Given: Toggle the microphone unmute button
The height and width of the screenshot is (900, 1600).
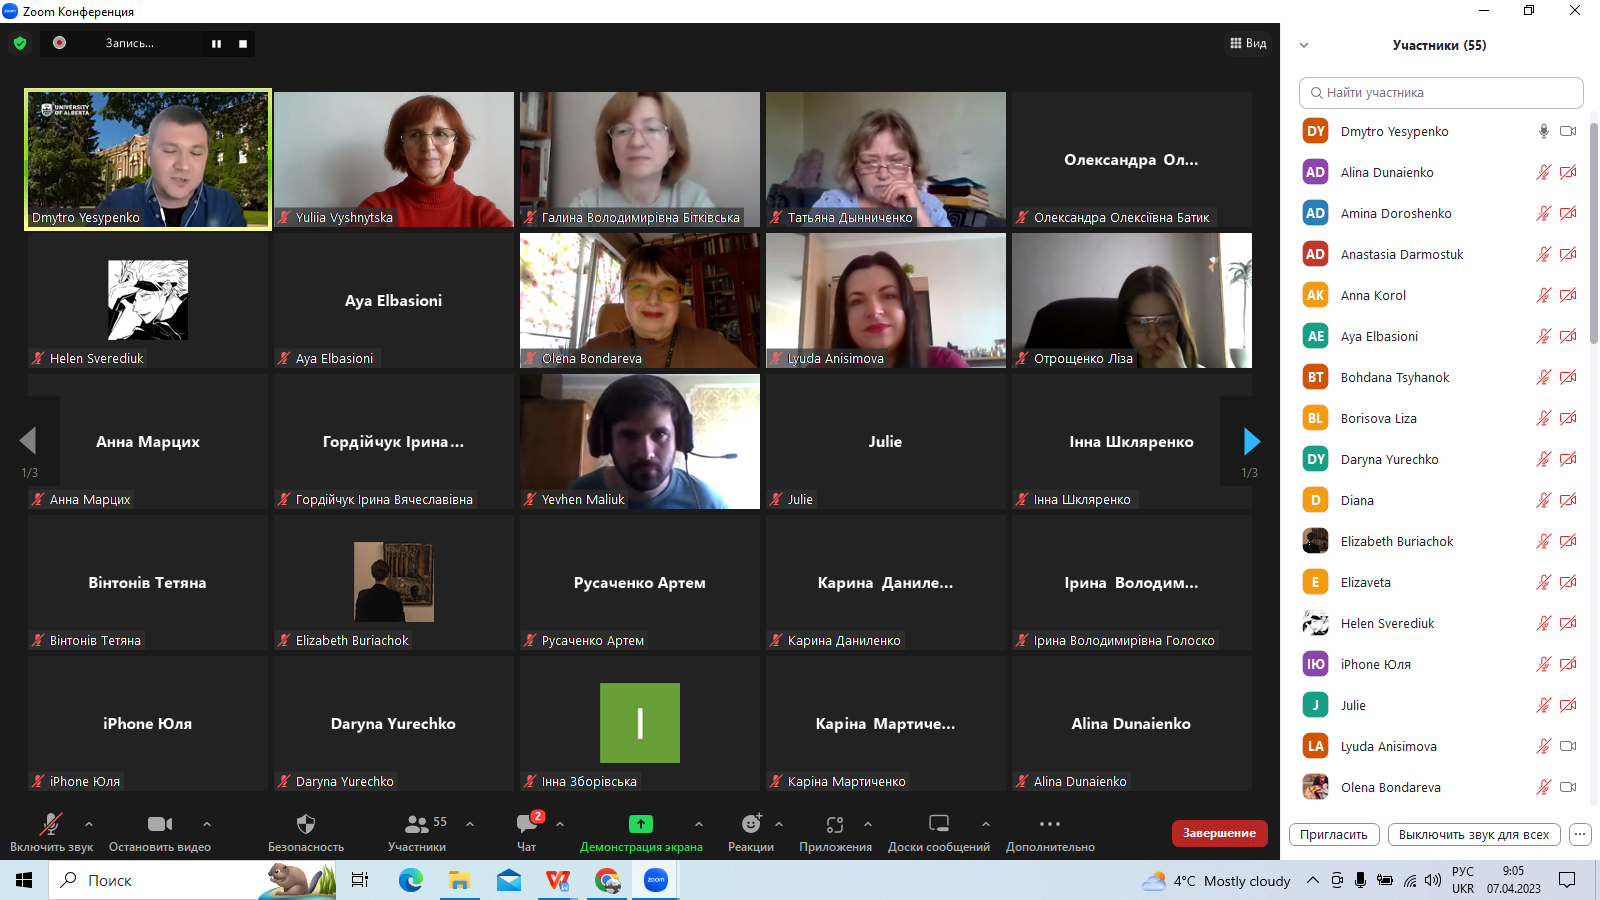Looking at the screenshot, I should pyautogui.click(x=50, y=824).
